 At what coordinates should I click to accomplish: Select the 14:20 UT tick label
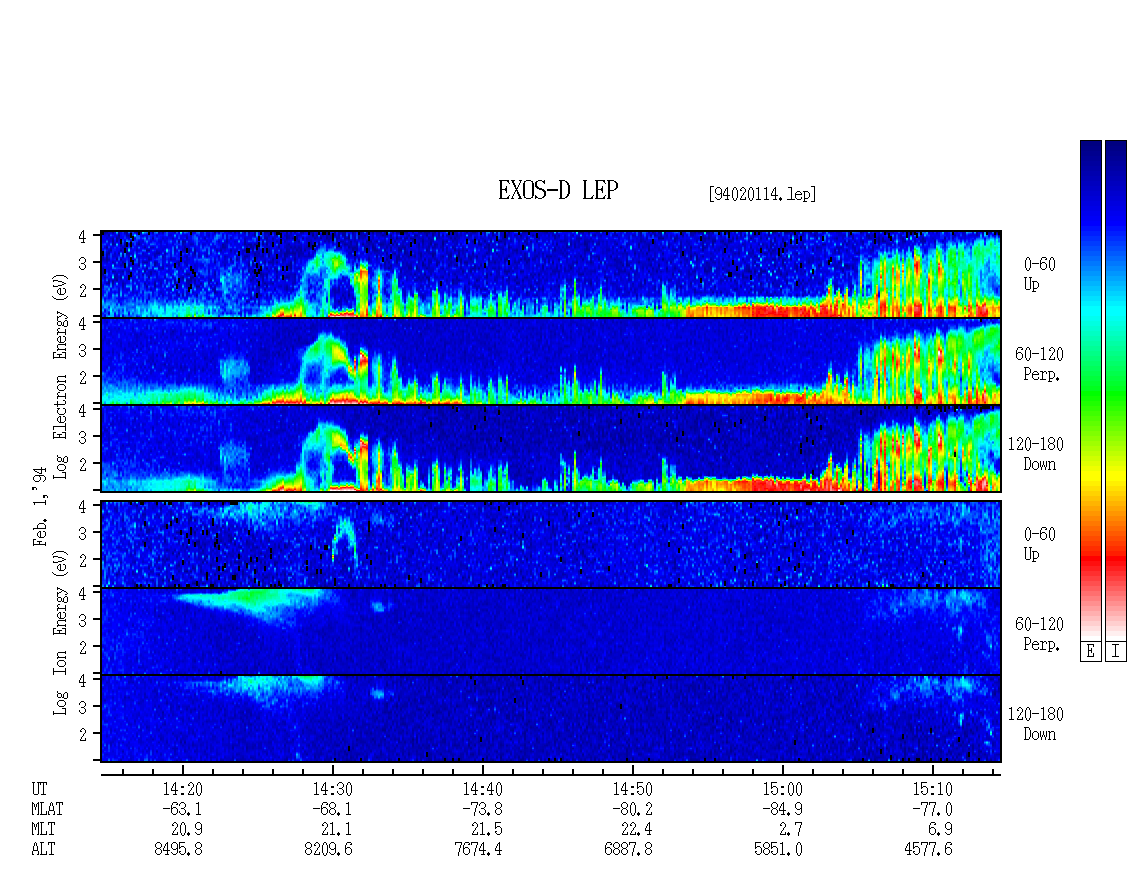(x=182, y=789)
